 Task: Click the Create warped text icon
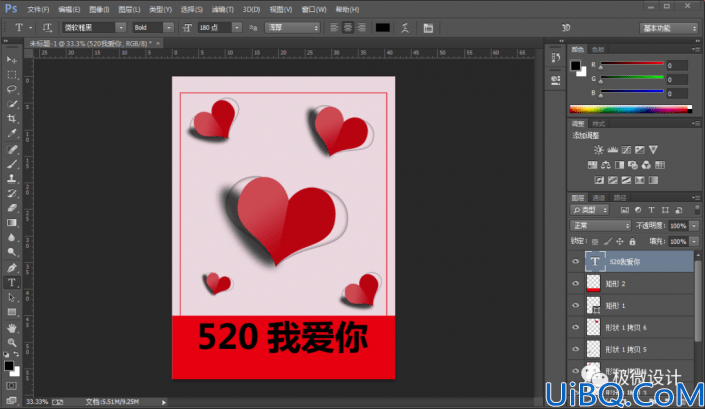pos(405,28)
